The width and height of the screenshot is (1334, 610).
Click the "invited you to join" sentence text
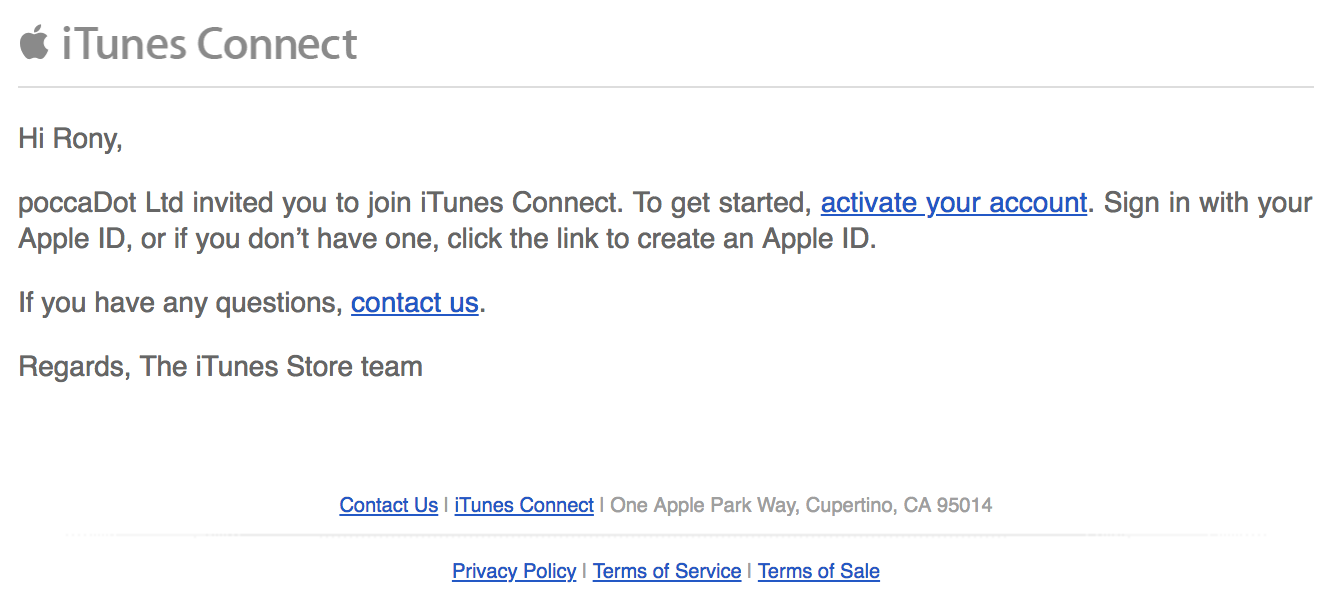[303, 203]
